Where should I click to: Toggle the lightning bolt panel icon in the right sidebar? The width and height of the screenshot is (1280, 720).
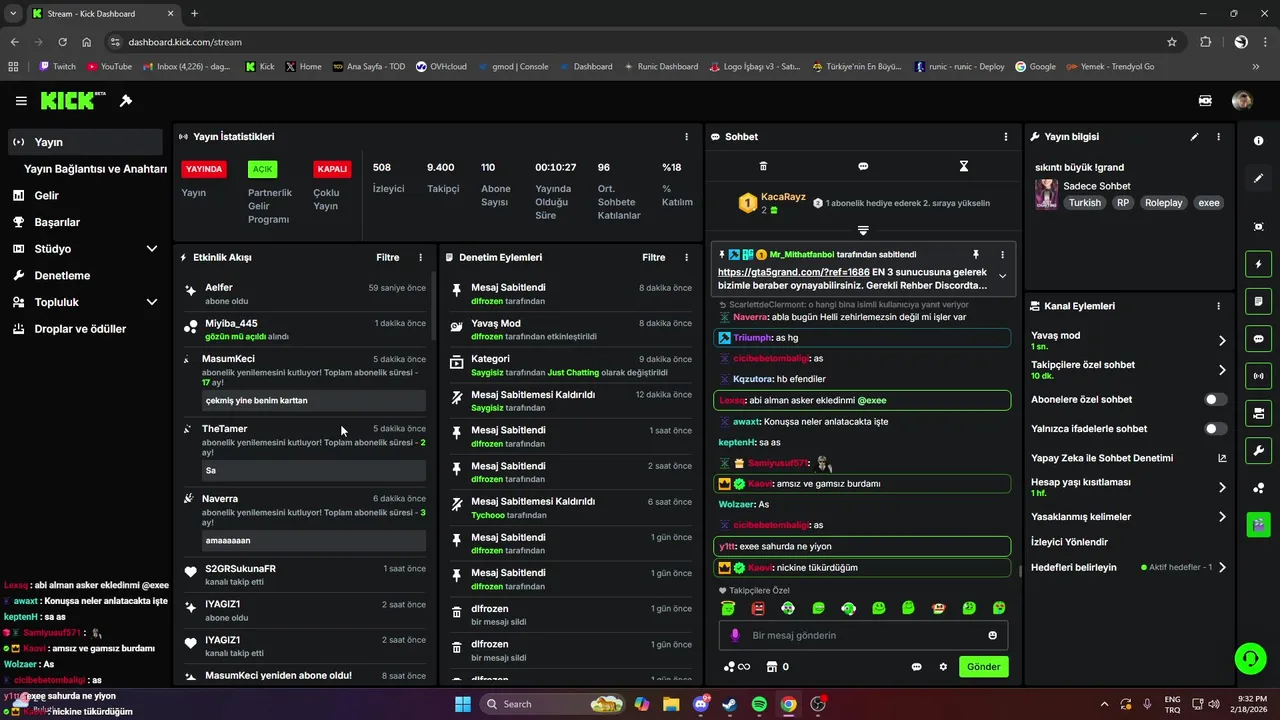pos(1259,264)
